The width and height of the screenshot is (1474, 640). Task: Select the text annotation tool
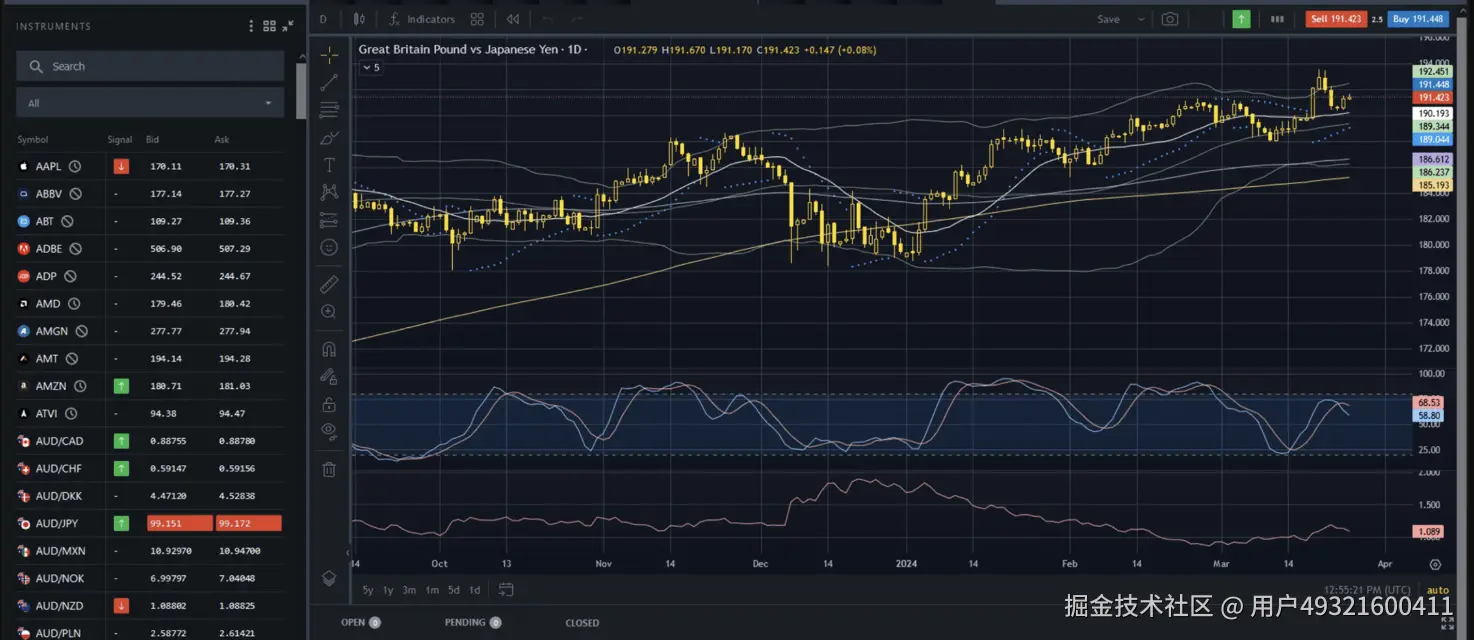pos(329,165)
